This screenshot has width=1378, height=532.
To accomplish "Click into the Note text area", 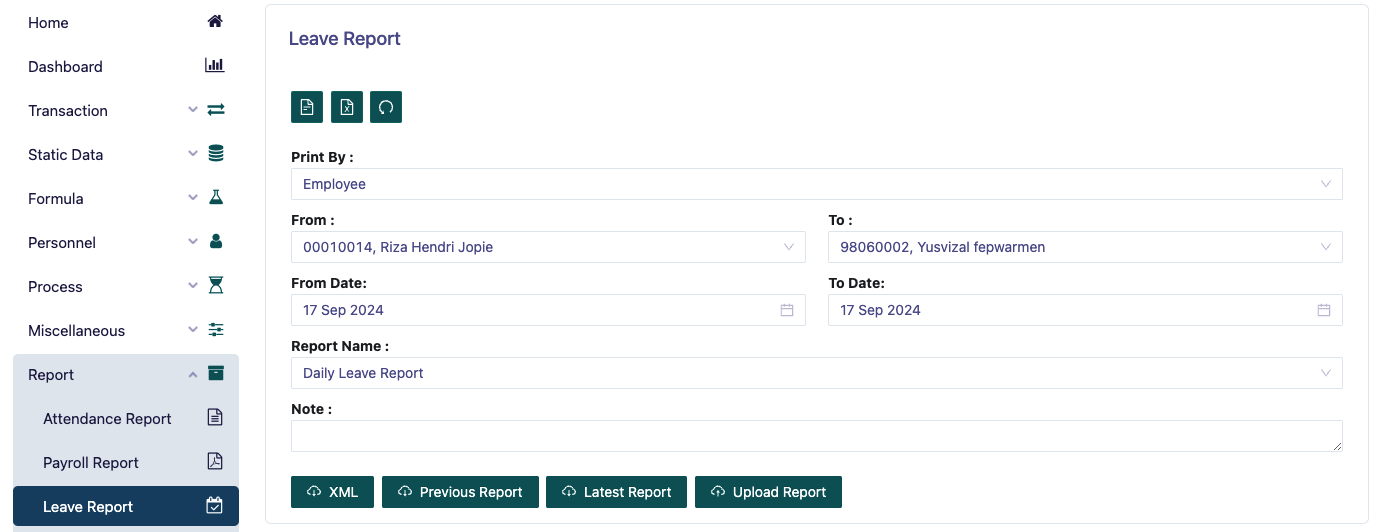I will (x=816, y=436).
